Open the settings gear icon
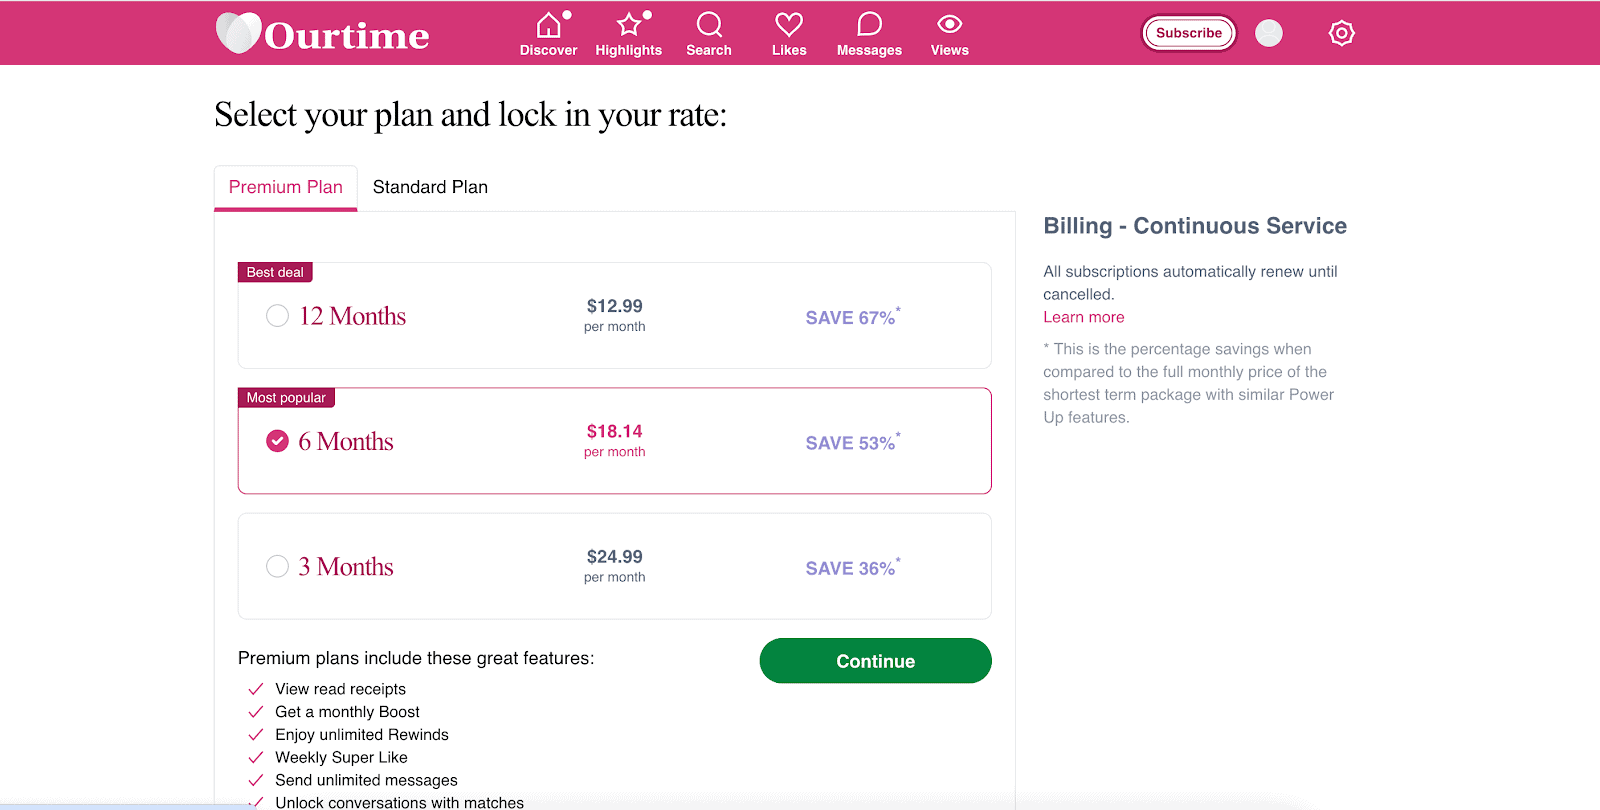 [1341, 33]
